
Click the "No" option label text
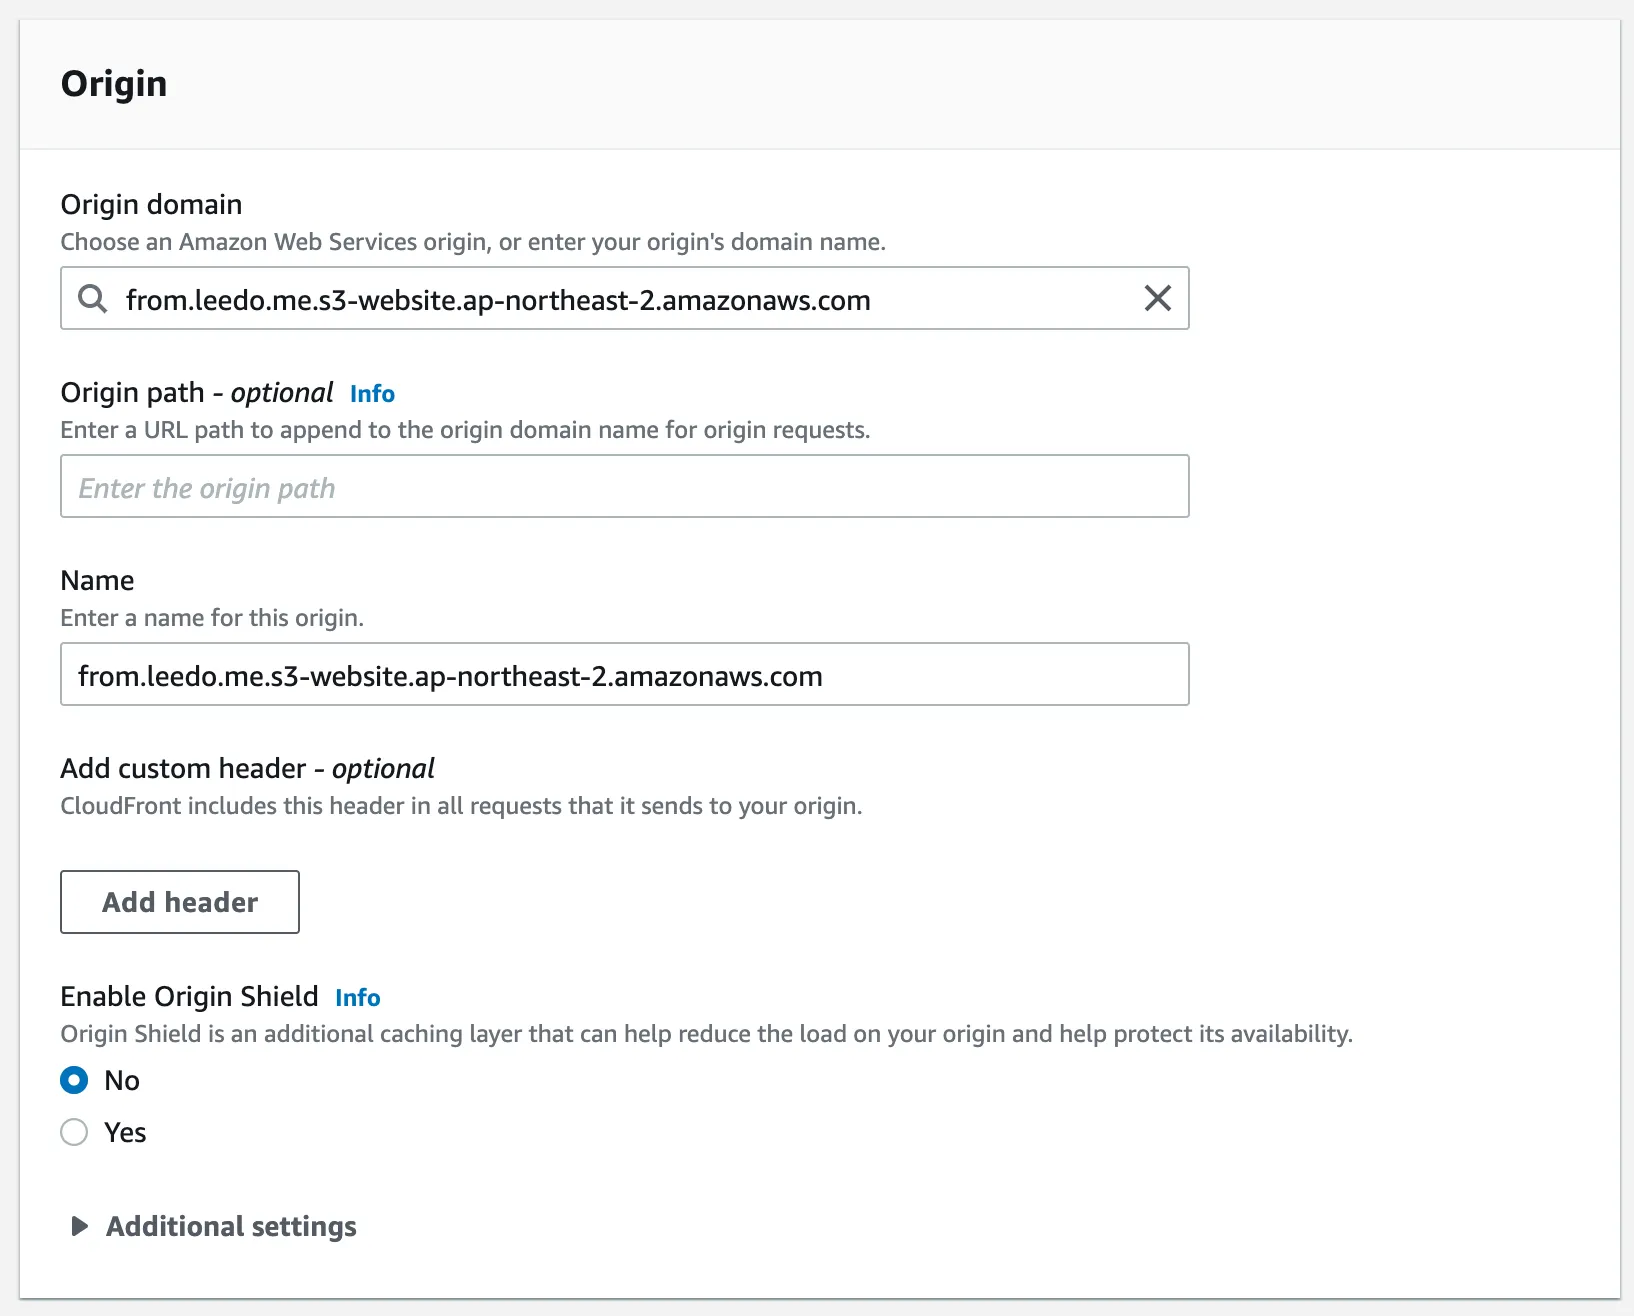click(122, 1080)
